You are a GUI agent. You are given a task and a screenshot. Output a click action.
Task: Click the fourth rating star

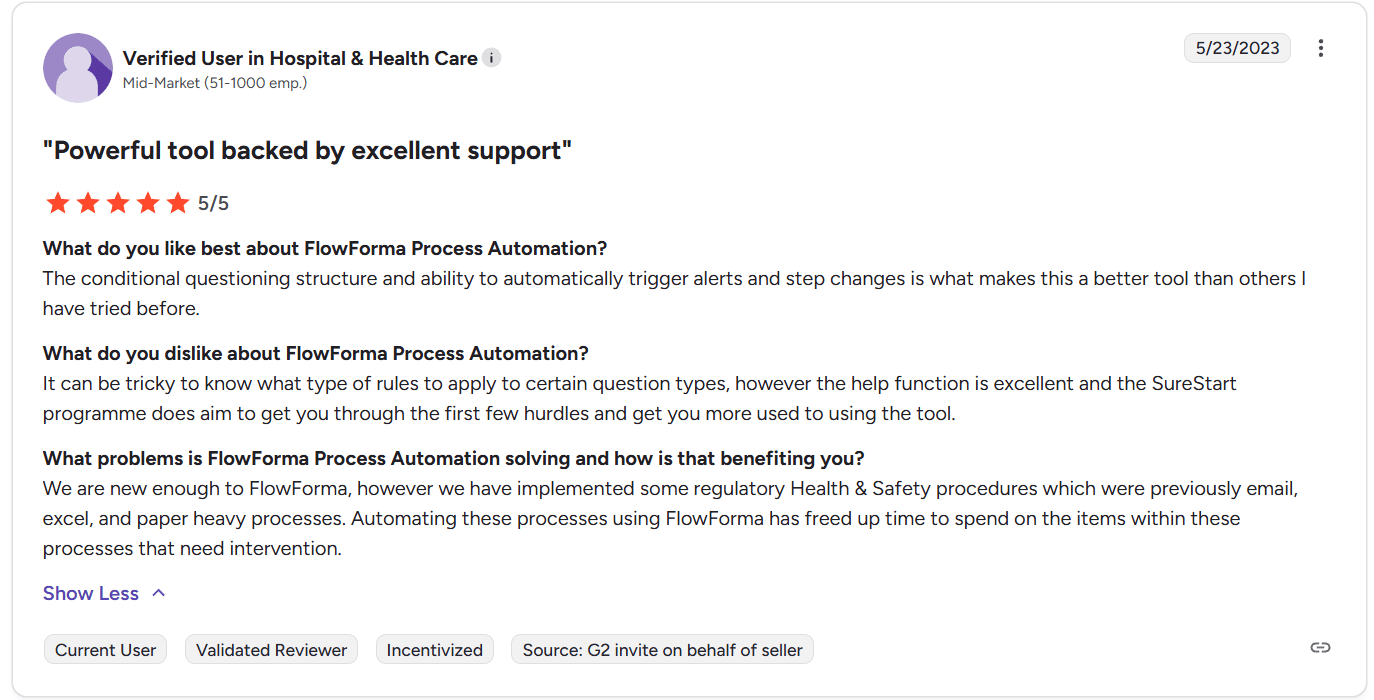[x=148, y=204]
